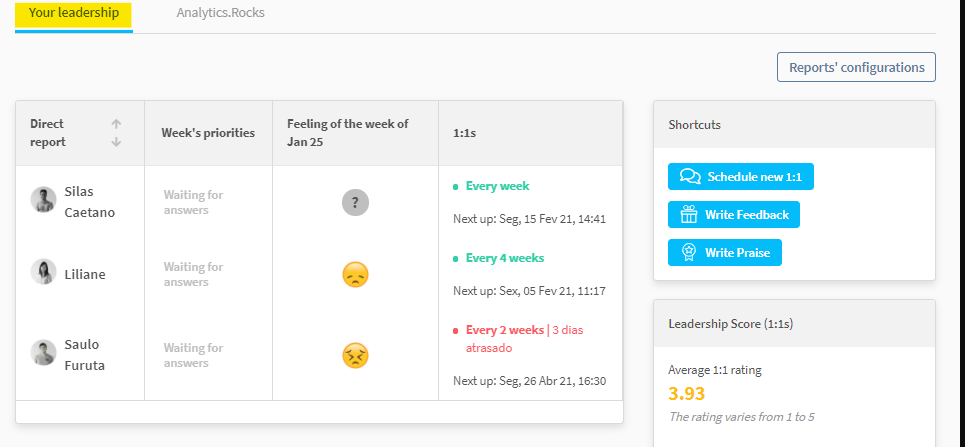Open Reports' configurations
The width and height of the screenshot is (965, 447).
point(856,67)
